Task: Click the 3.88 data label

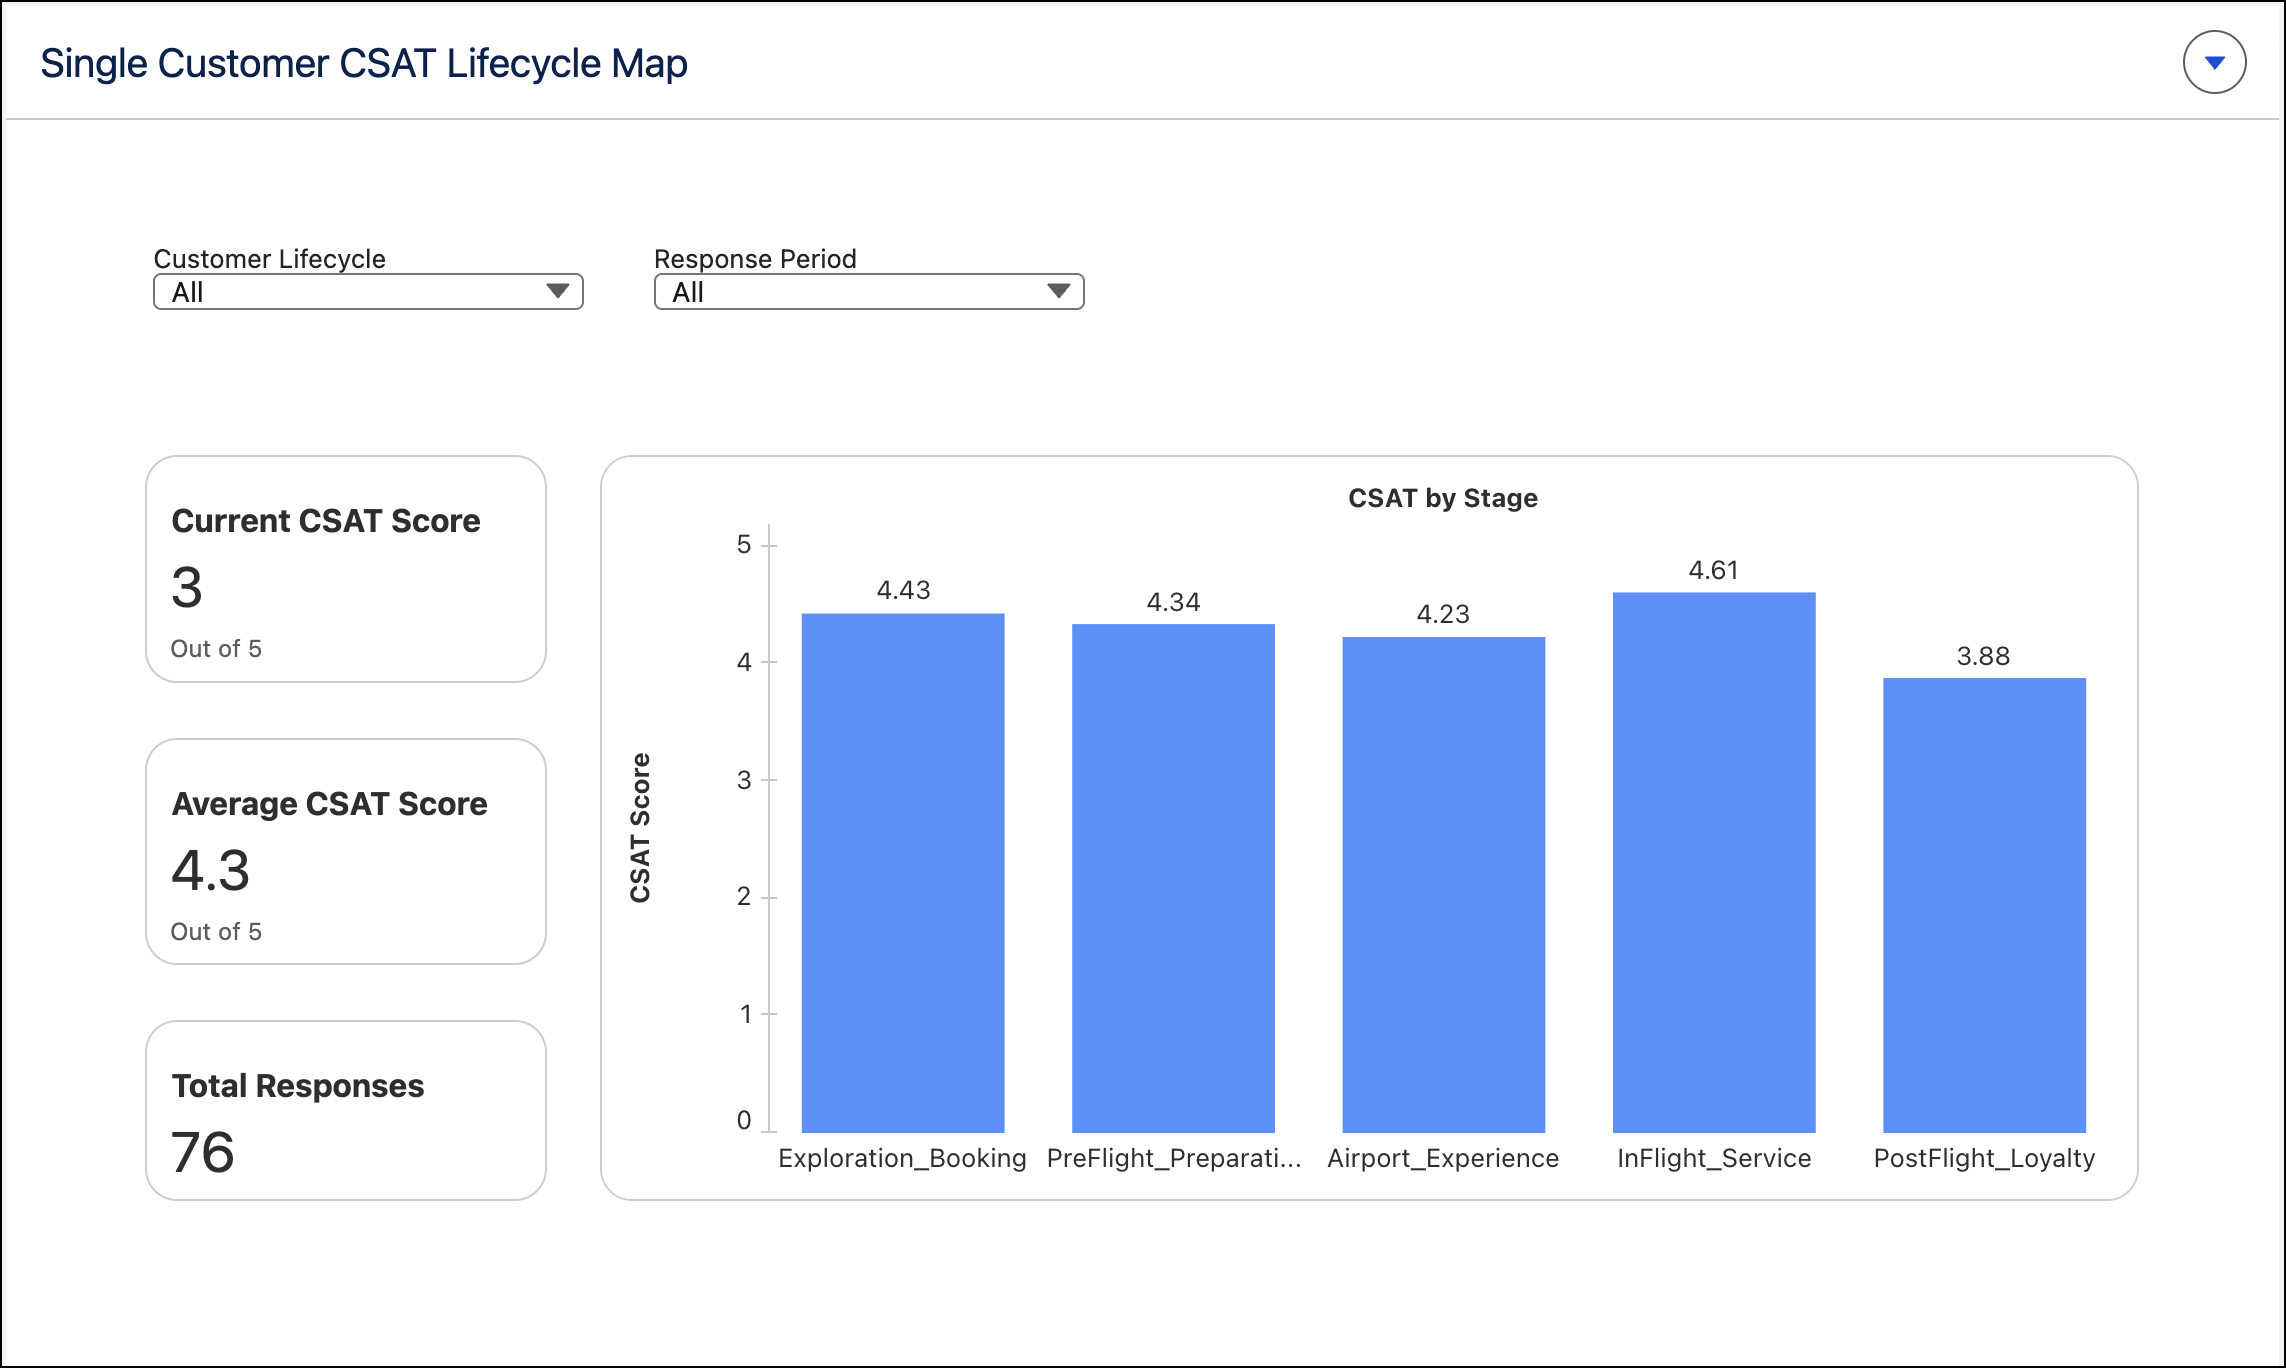Action: (x=1984, y=656)
